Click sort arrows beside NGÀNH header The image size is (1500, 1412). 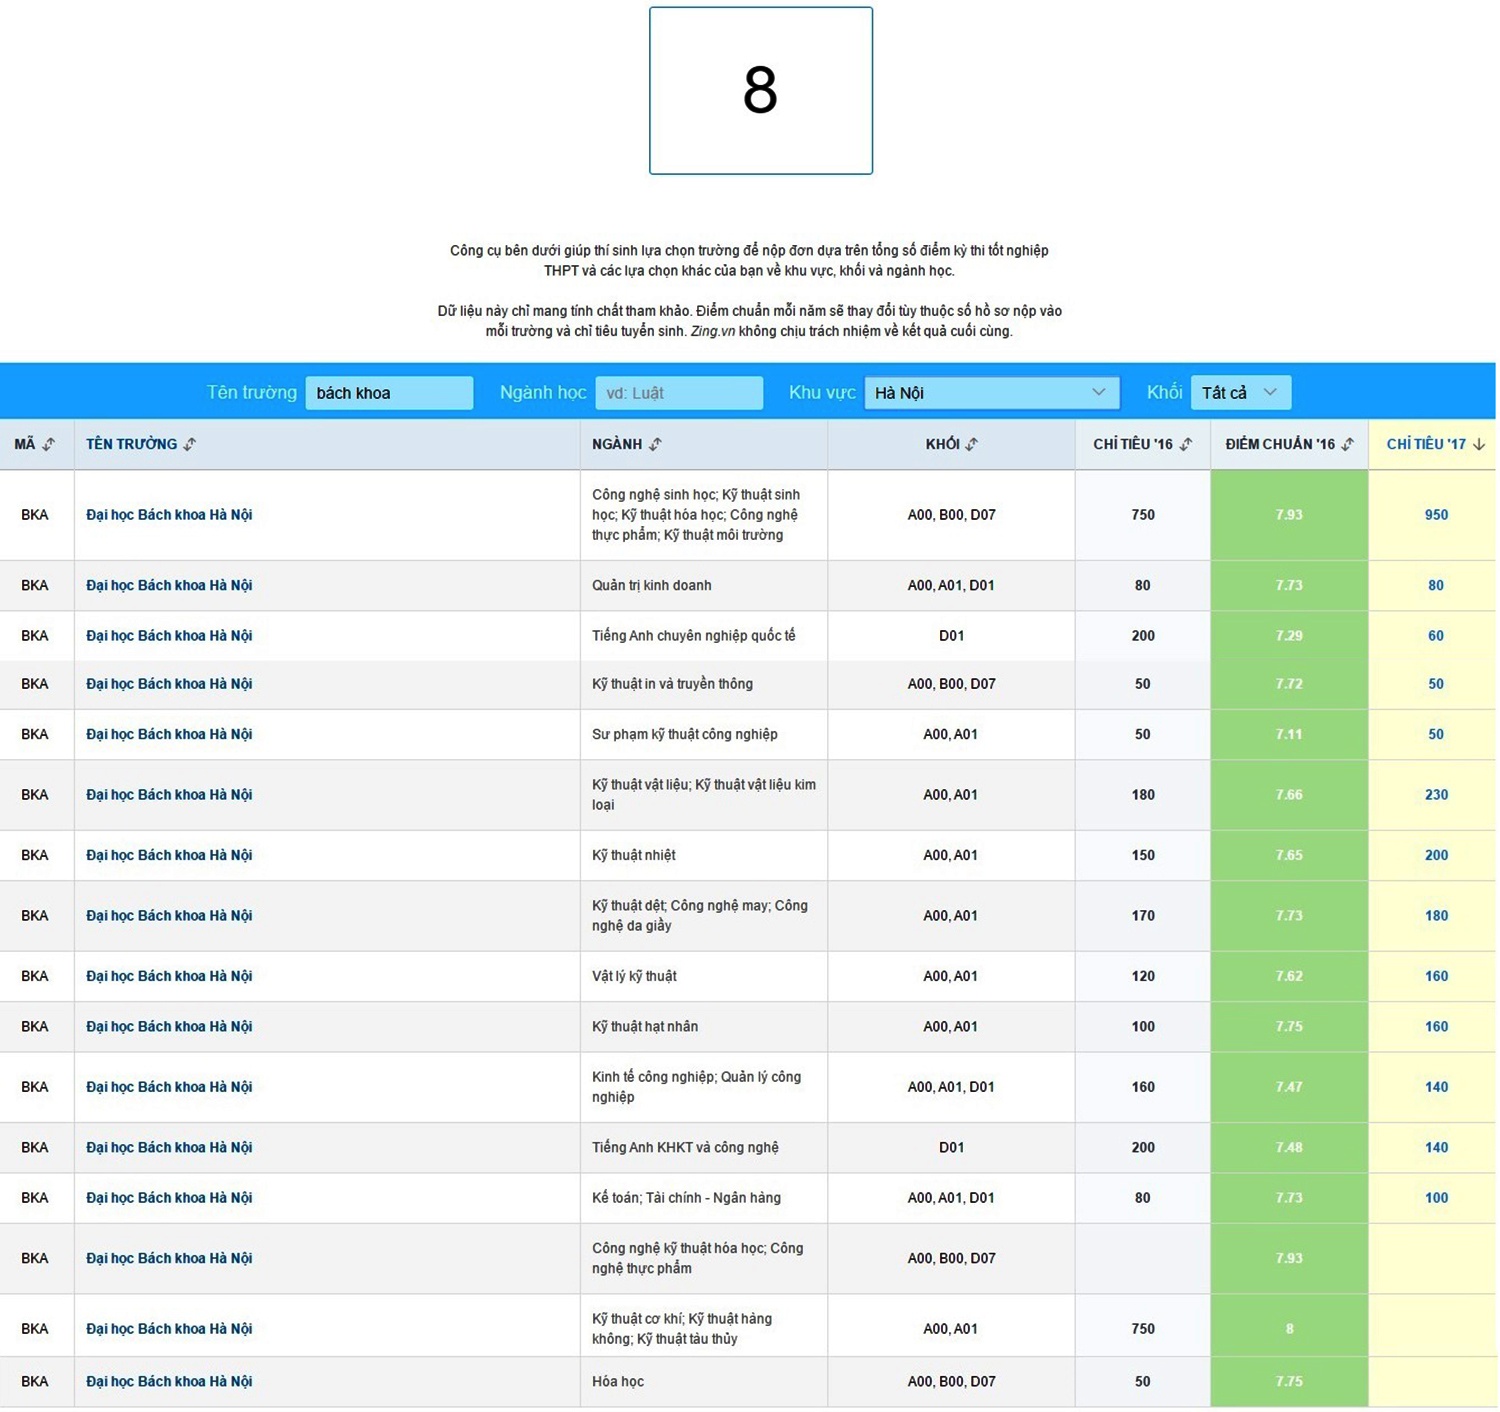coord(655,444)
